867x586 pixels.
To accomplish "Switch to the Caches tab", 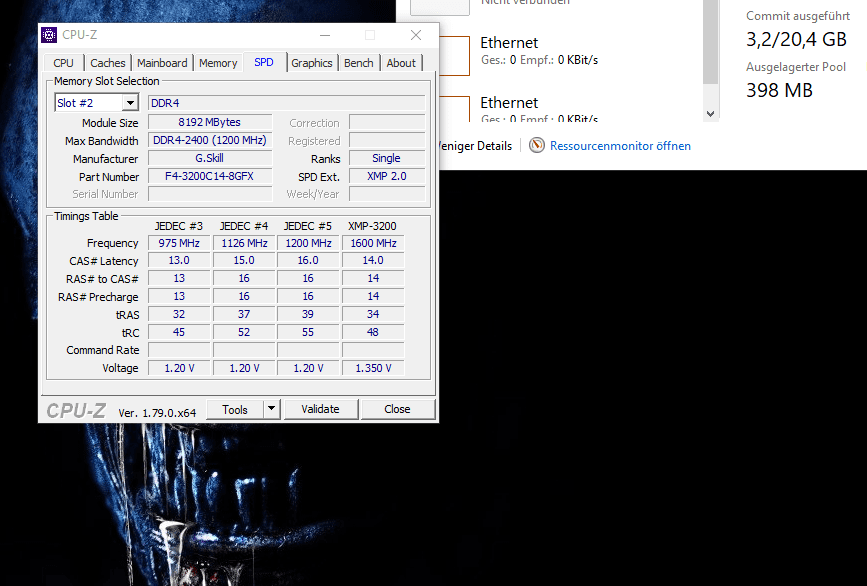I will click(108, 63).
